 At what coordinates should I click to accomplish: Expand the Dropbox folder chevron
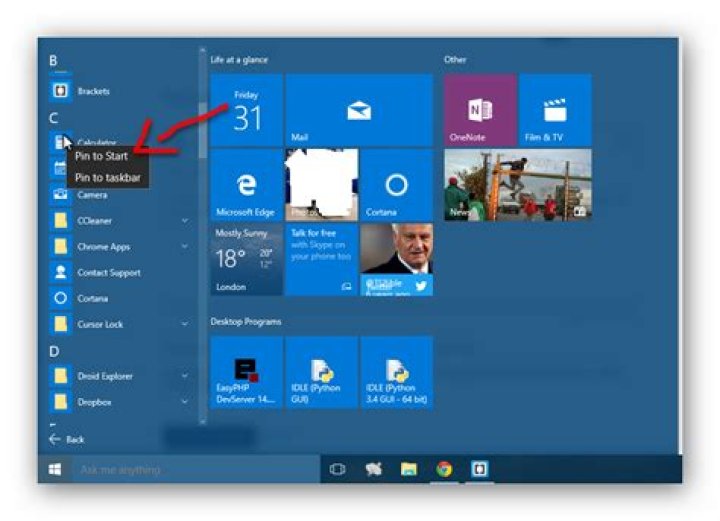[x=185, y=402]
